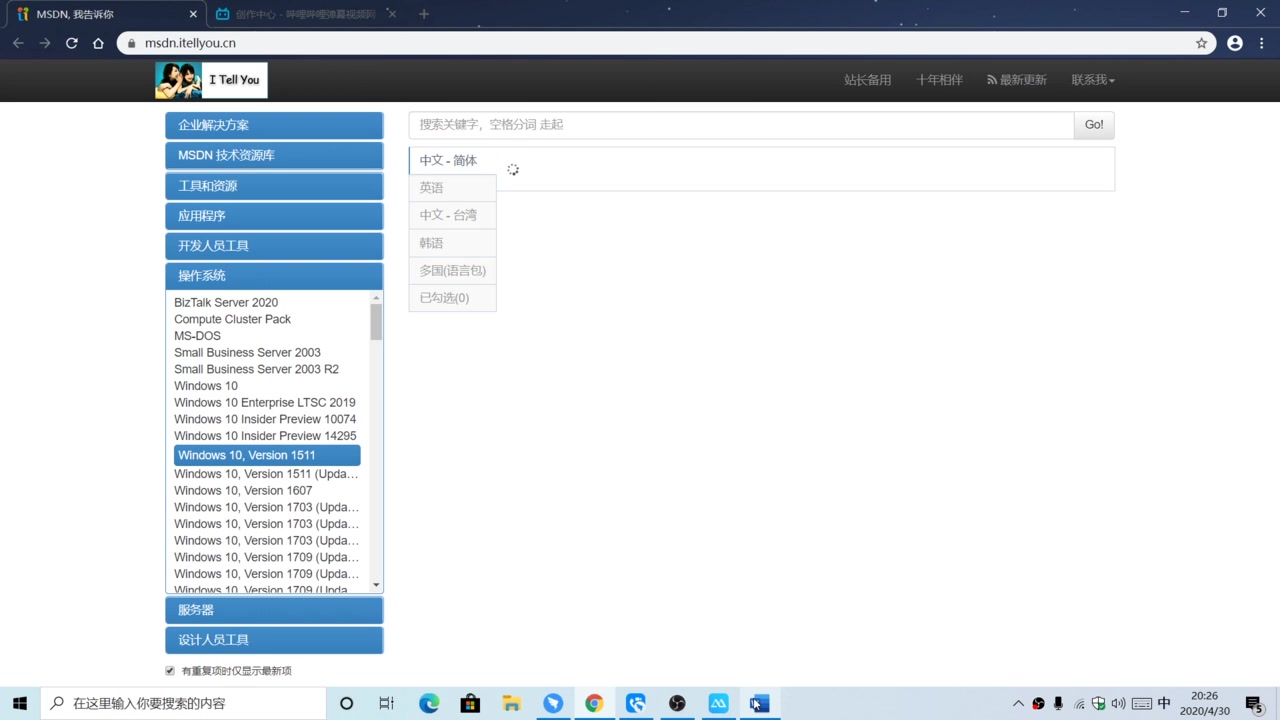Expand the 工具和资源 section

[274, 186]
